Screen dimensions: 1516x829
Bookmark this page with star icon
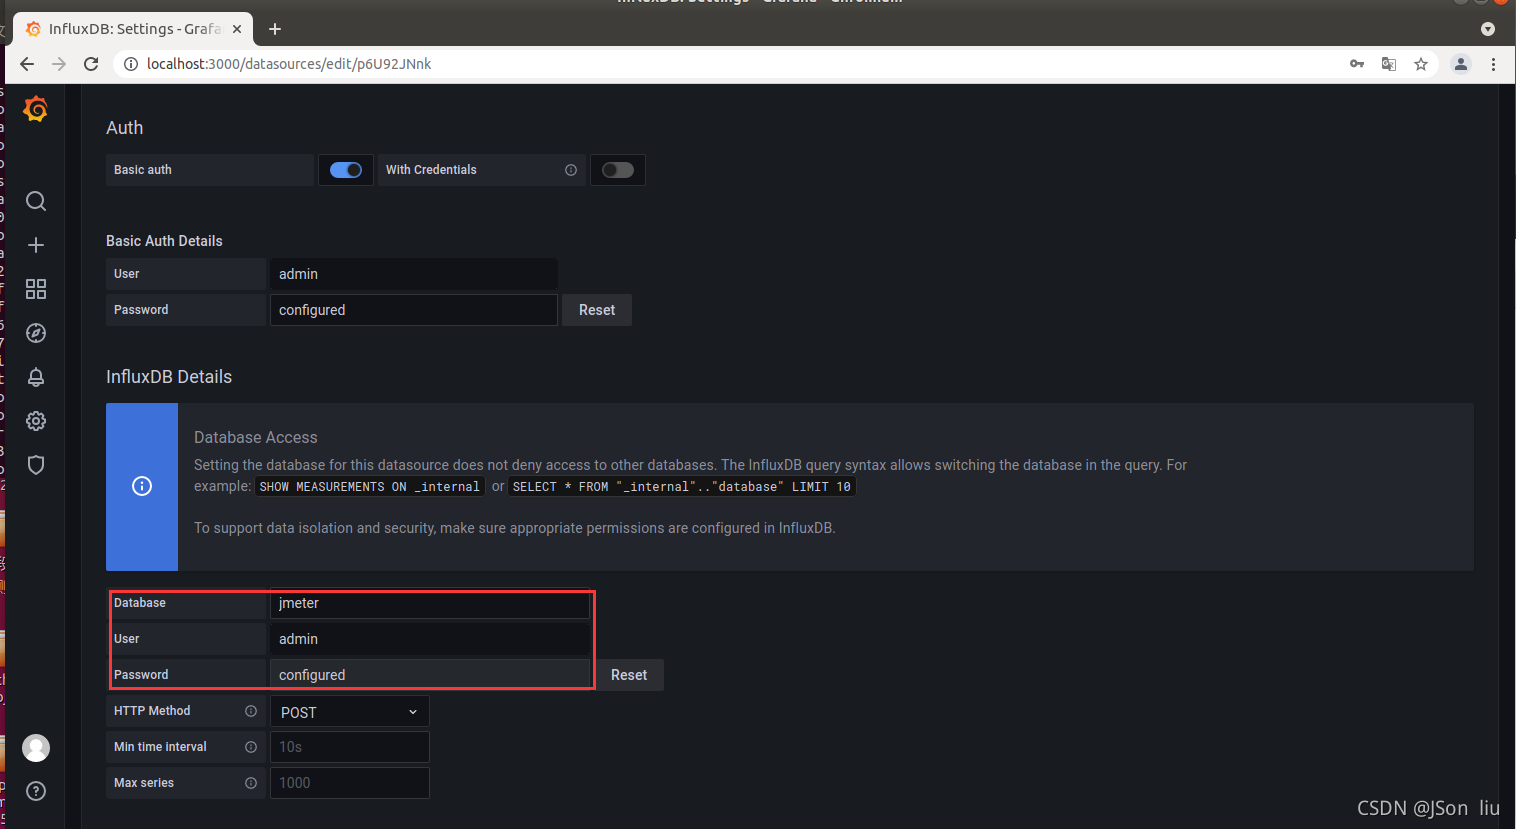[1421, 64]
